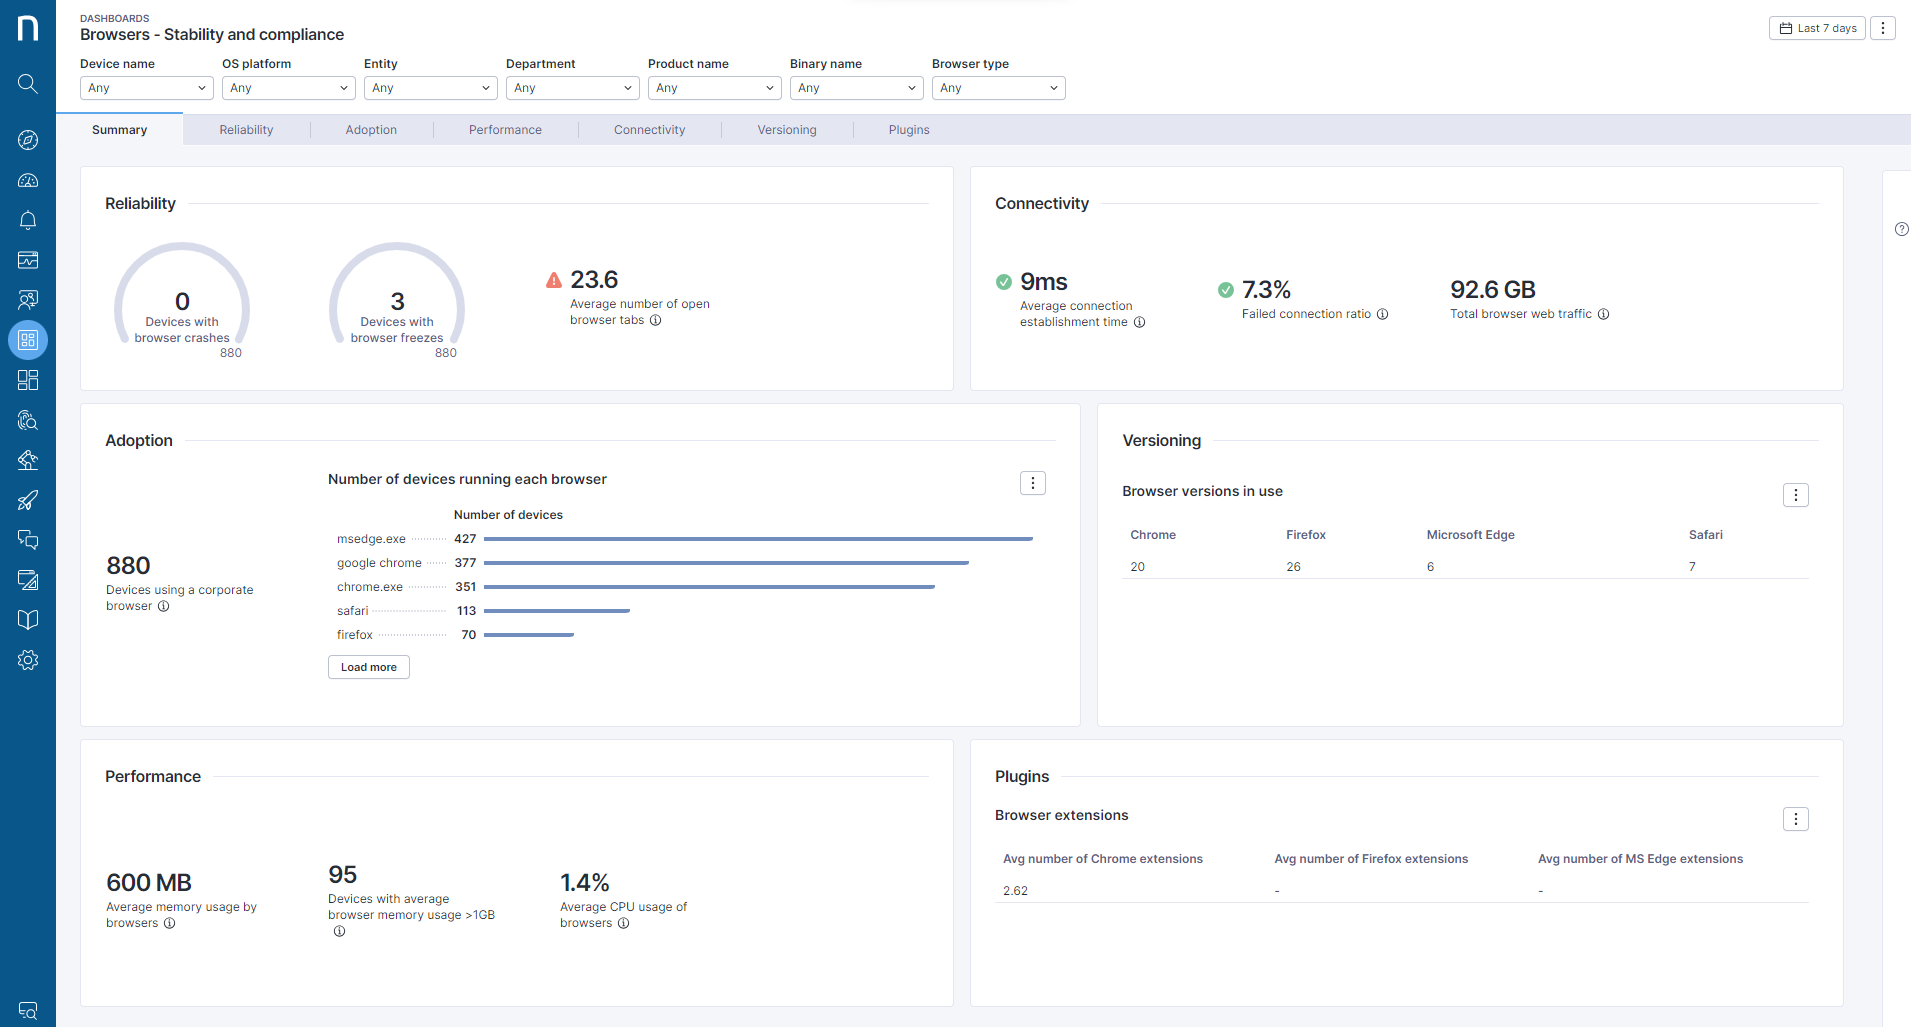The width and height of the screenshot is (1911, 1027).
Task: Expand the Binary name filter dropdown
Action: pyautogui.click(x=857, y=88)
